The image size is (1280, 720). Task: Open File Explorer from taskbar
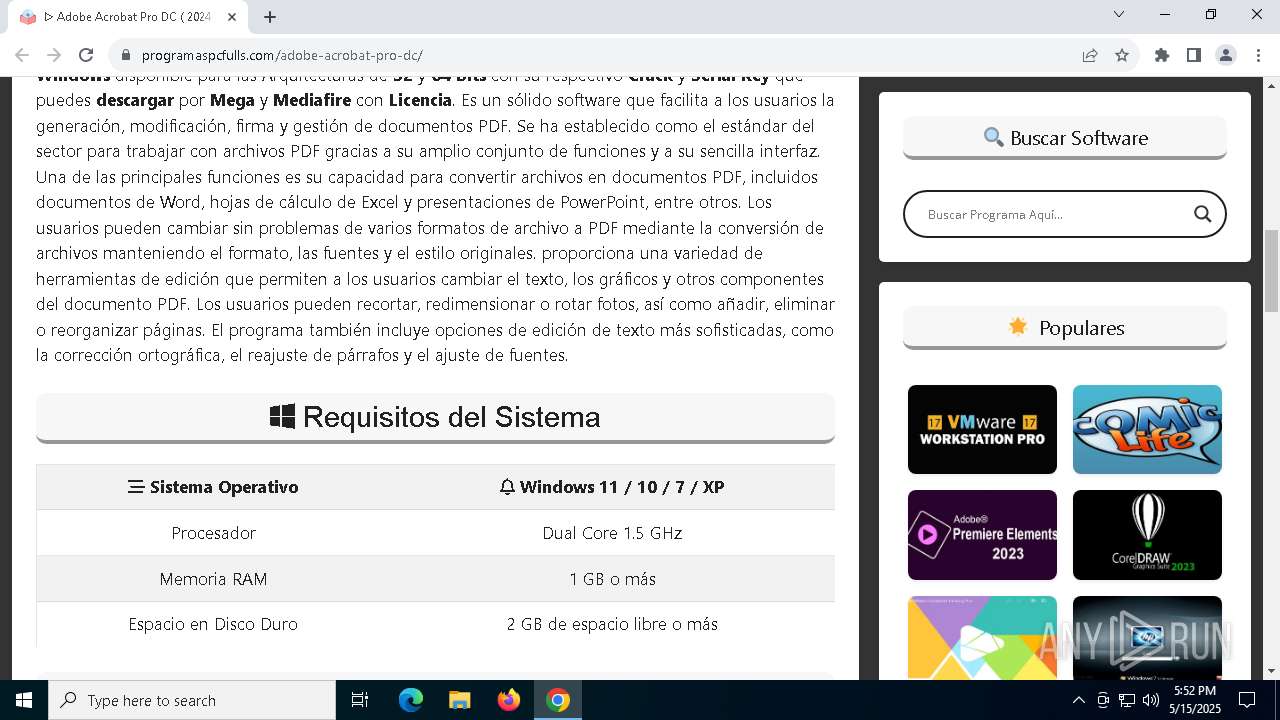(460, 700)
